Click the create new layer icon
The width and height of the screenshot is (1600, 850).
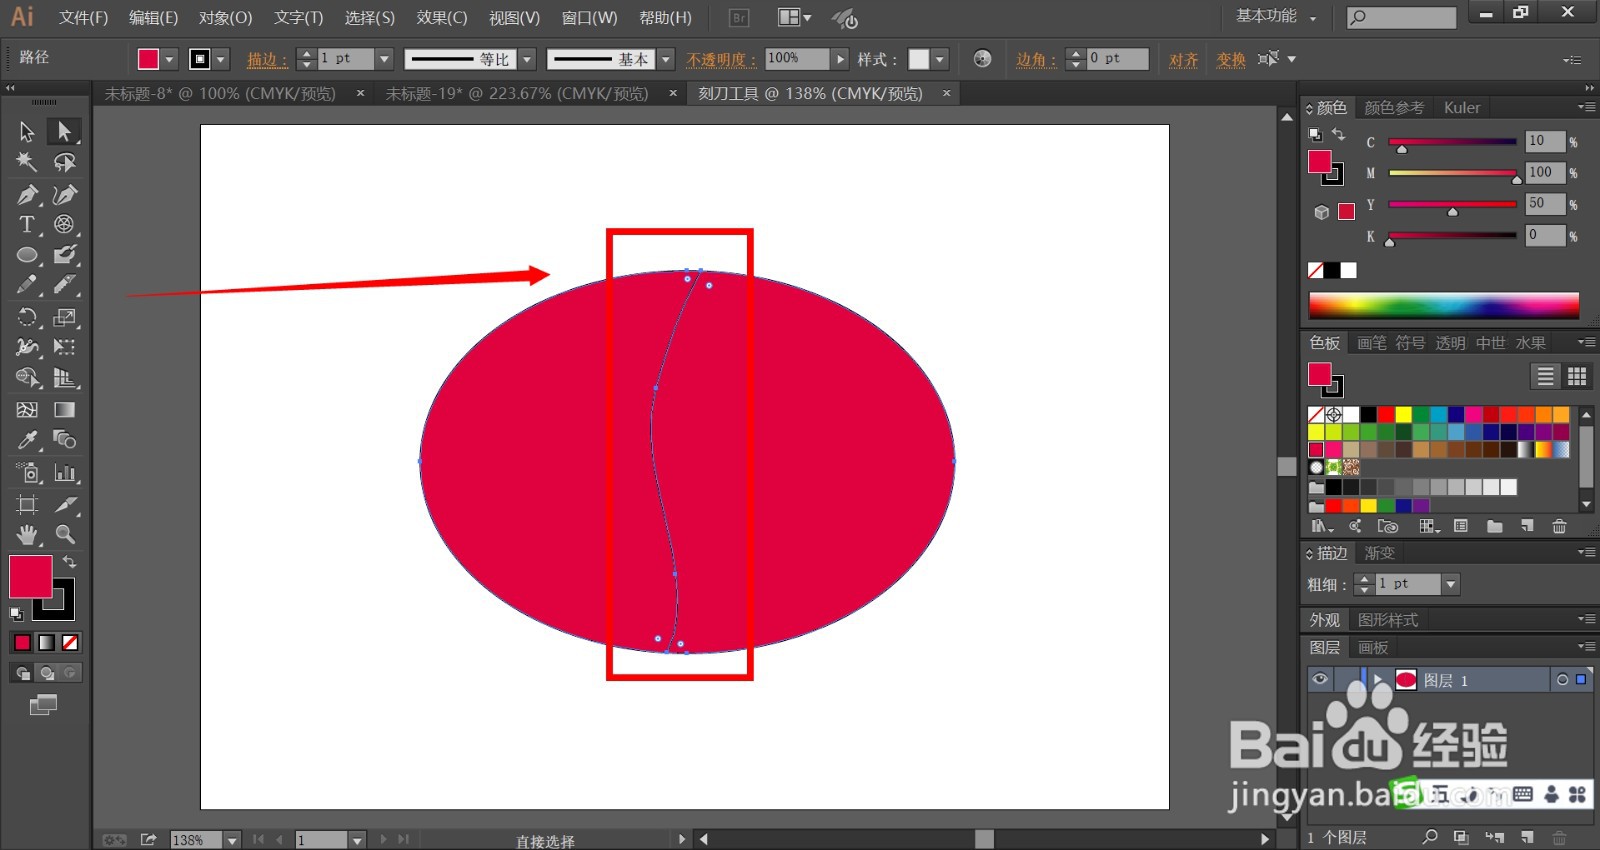coord(1527,837)
